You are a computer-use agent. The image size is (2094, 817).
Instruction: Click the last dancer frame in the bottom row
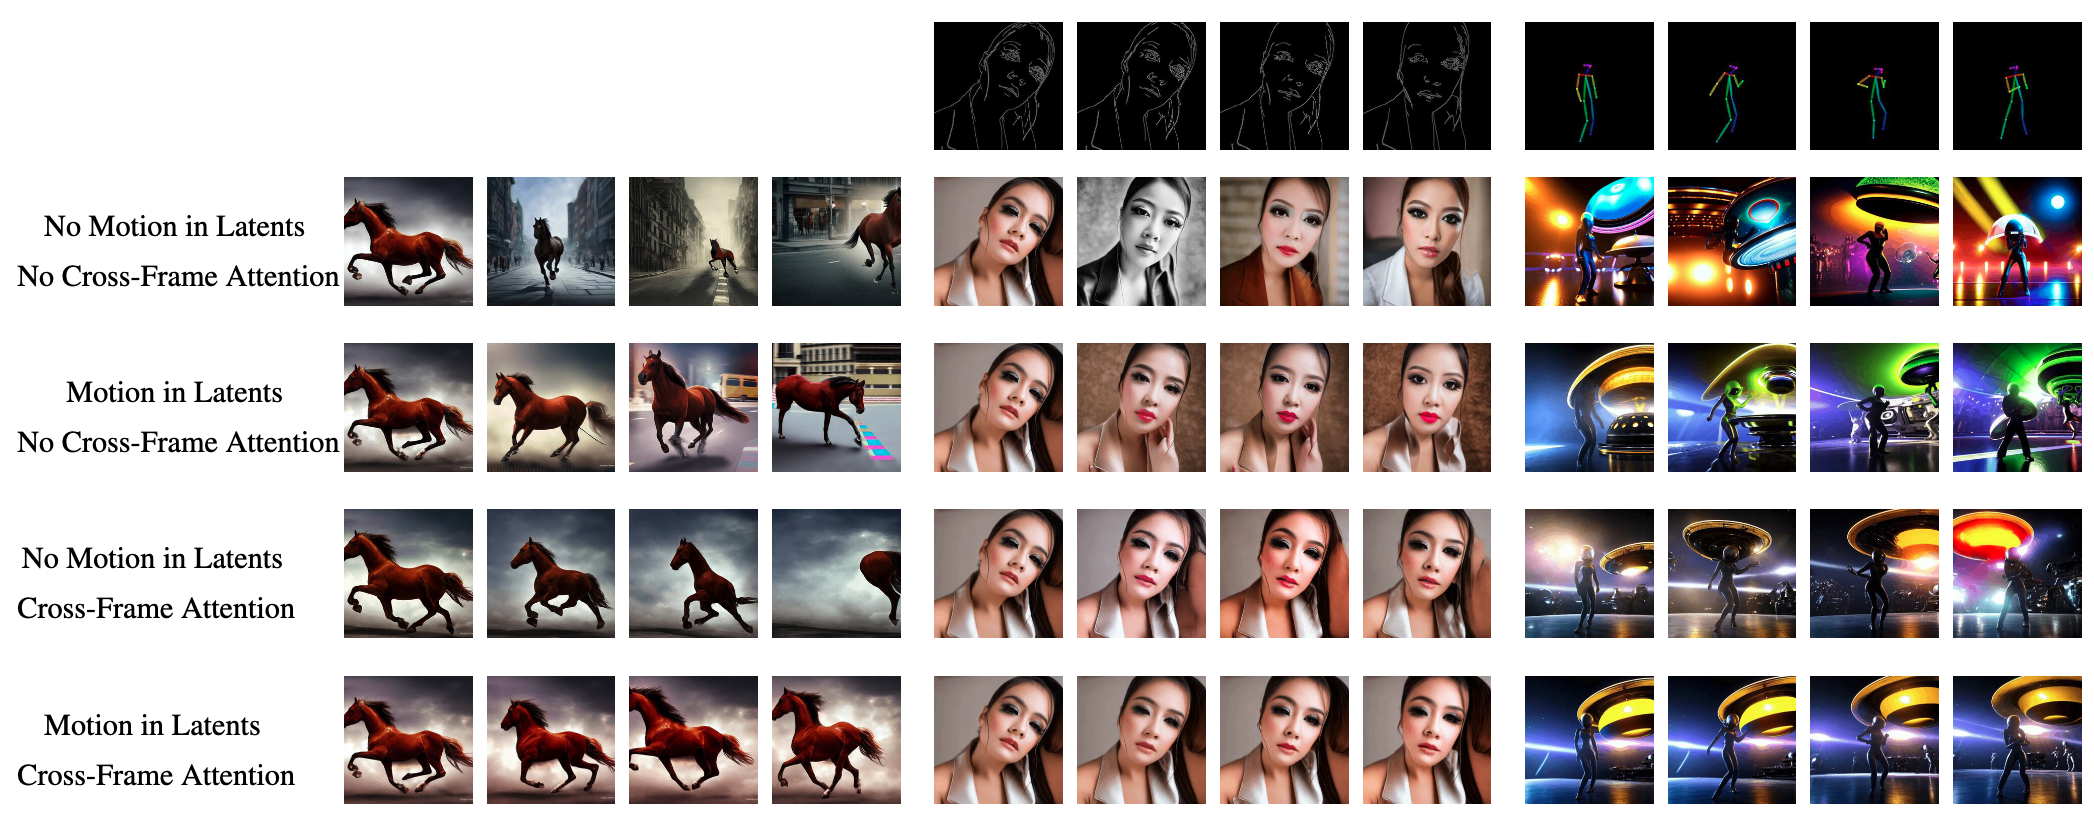(x=2017, y=740)
